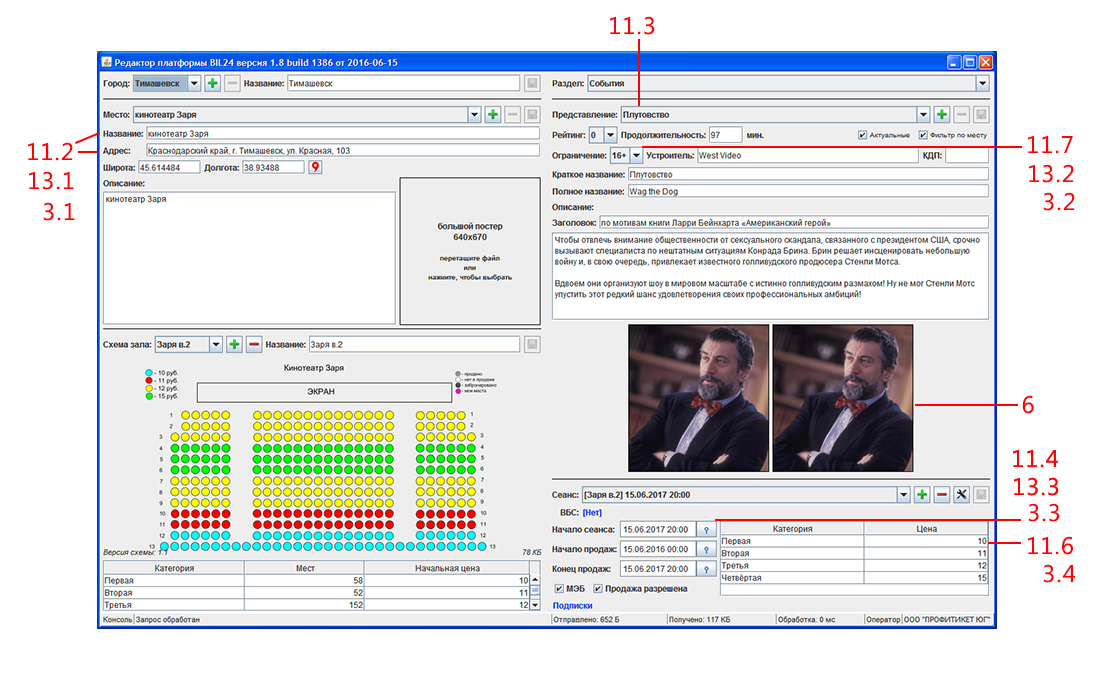Add new session with green plus icon
The width and height of the screenshot is (1100, 690).
(922, 494)
